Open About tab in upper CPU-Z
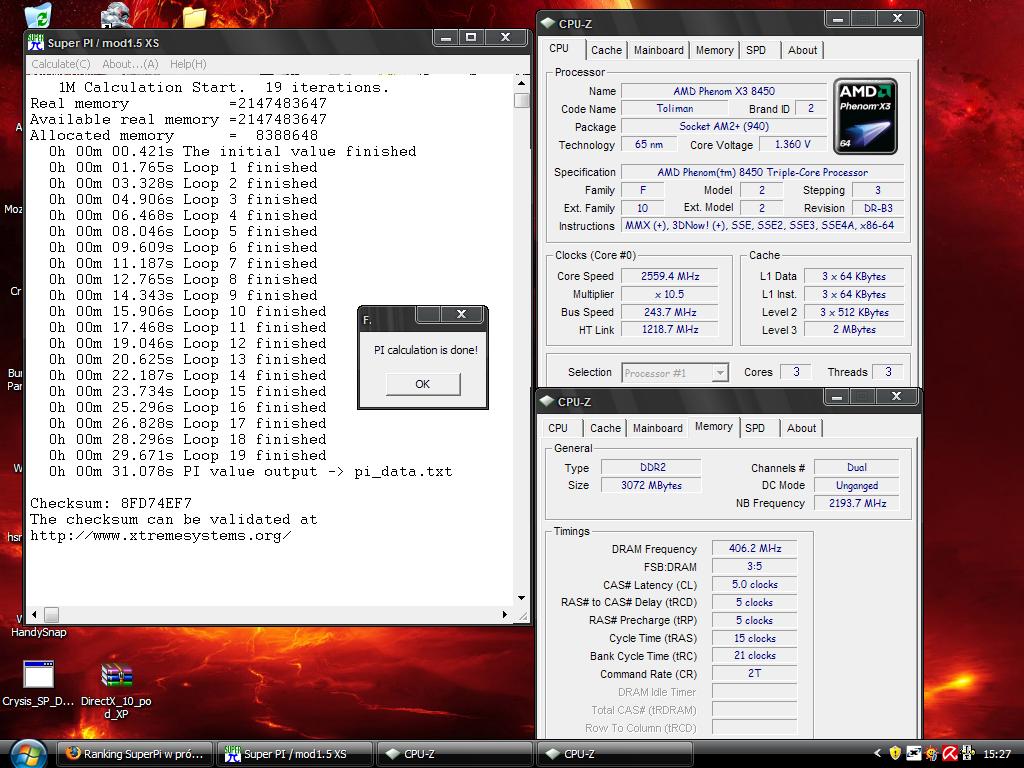 click(x=802, y=50)
